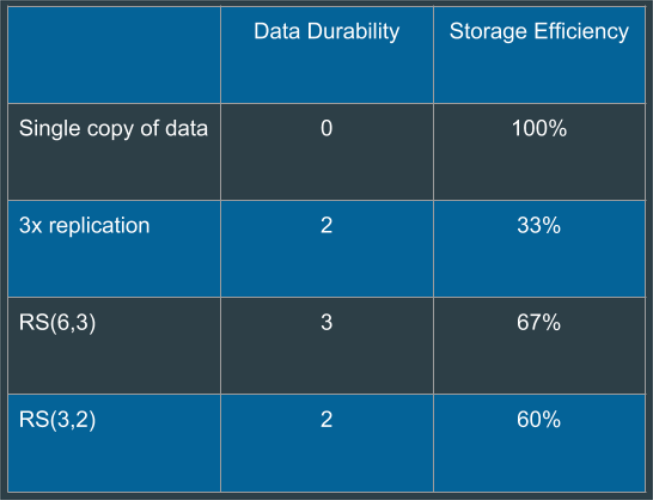Click durability value 0 for single copy

(x=326, y=129)
